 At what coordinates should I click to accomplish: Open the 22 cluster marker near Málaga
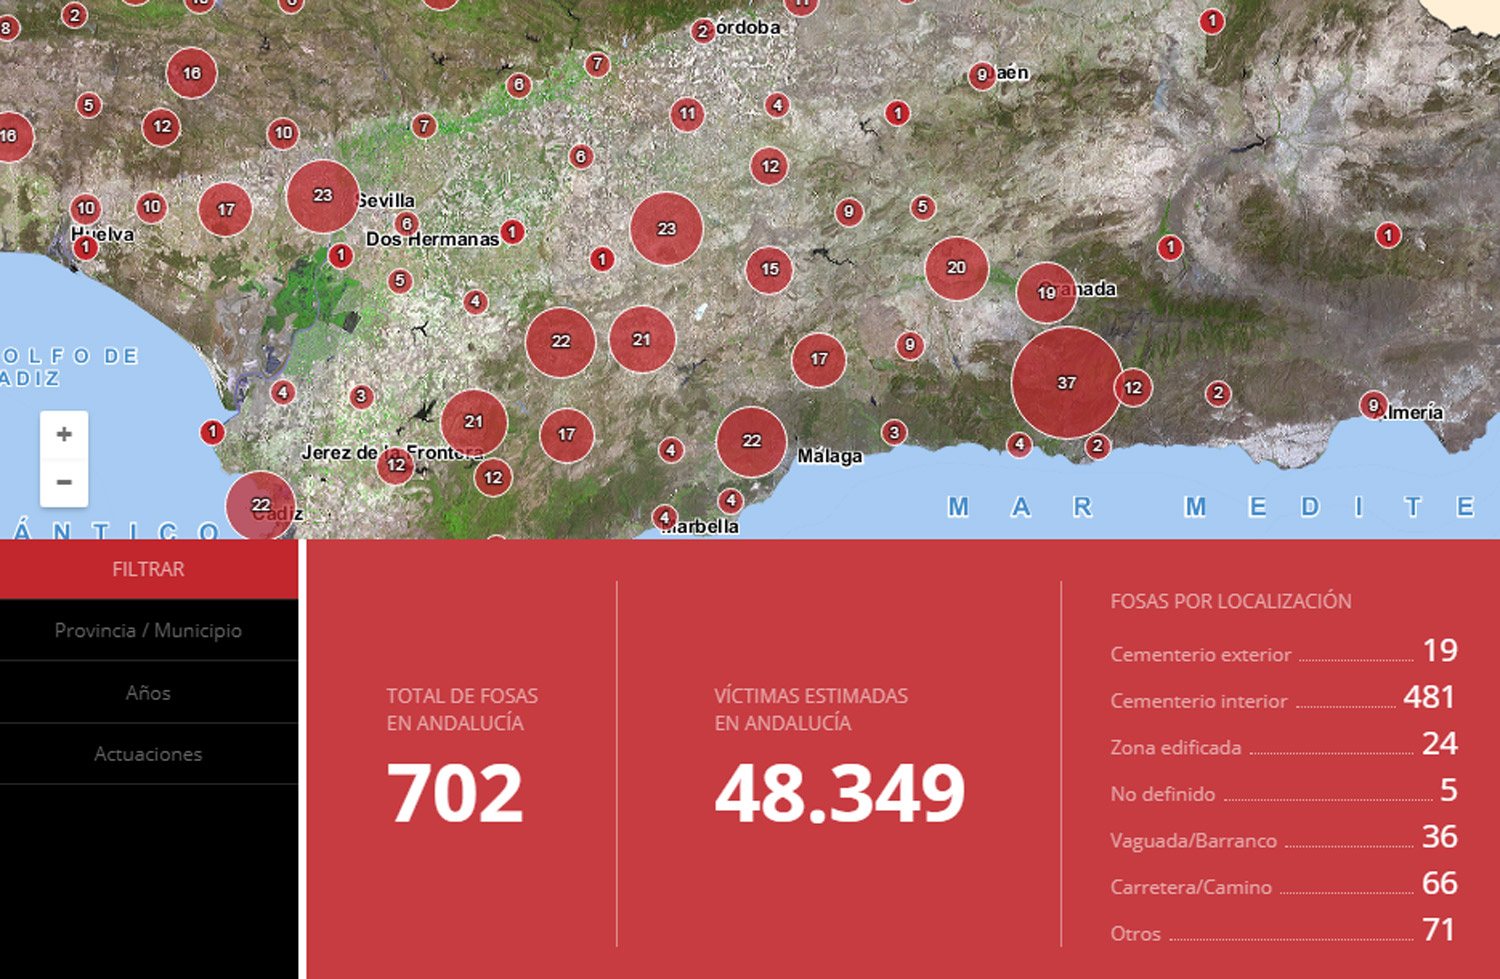[x=751, y=441]
